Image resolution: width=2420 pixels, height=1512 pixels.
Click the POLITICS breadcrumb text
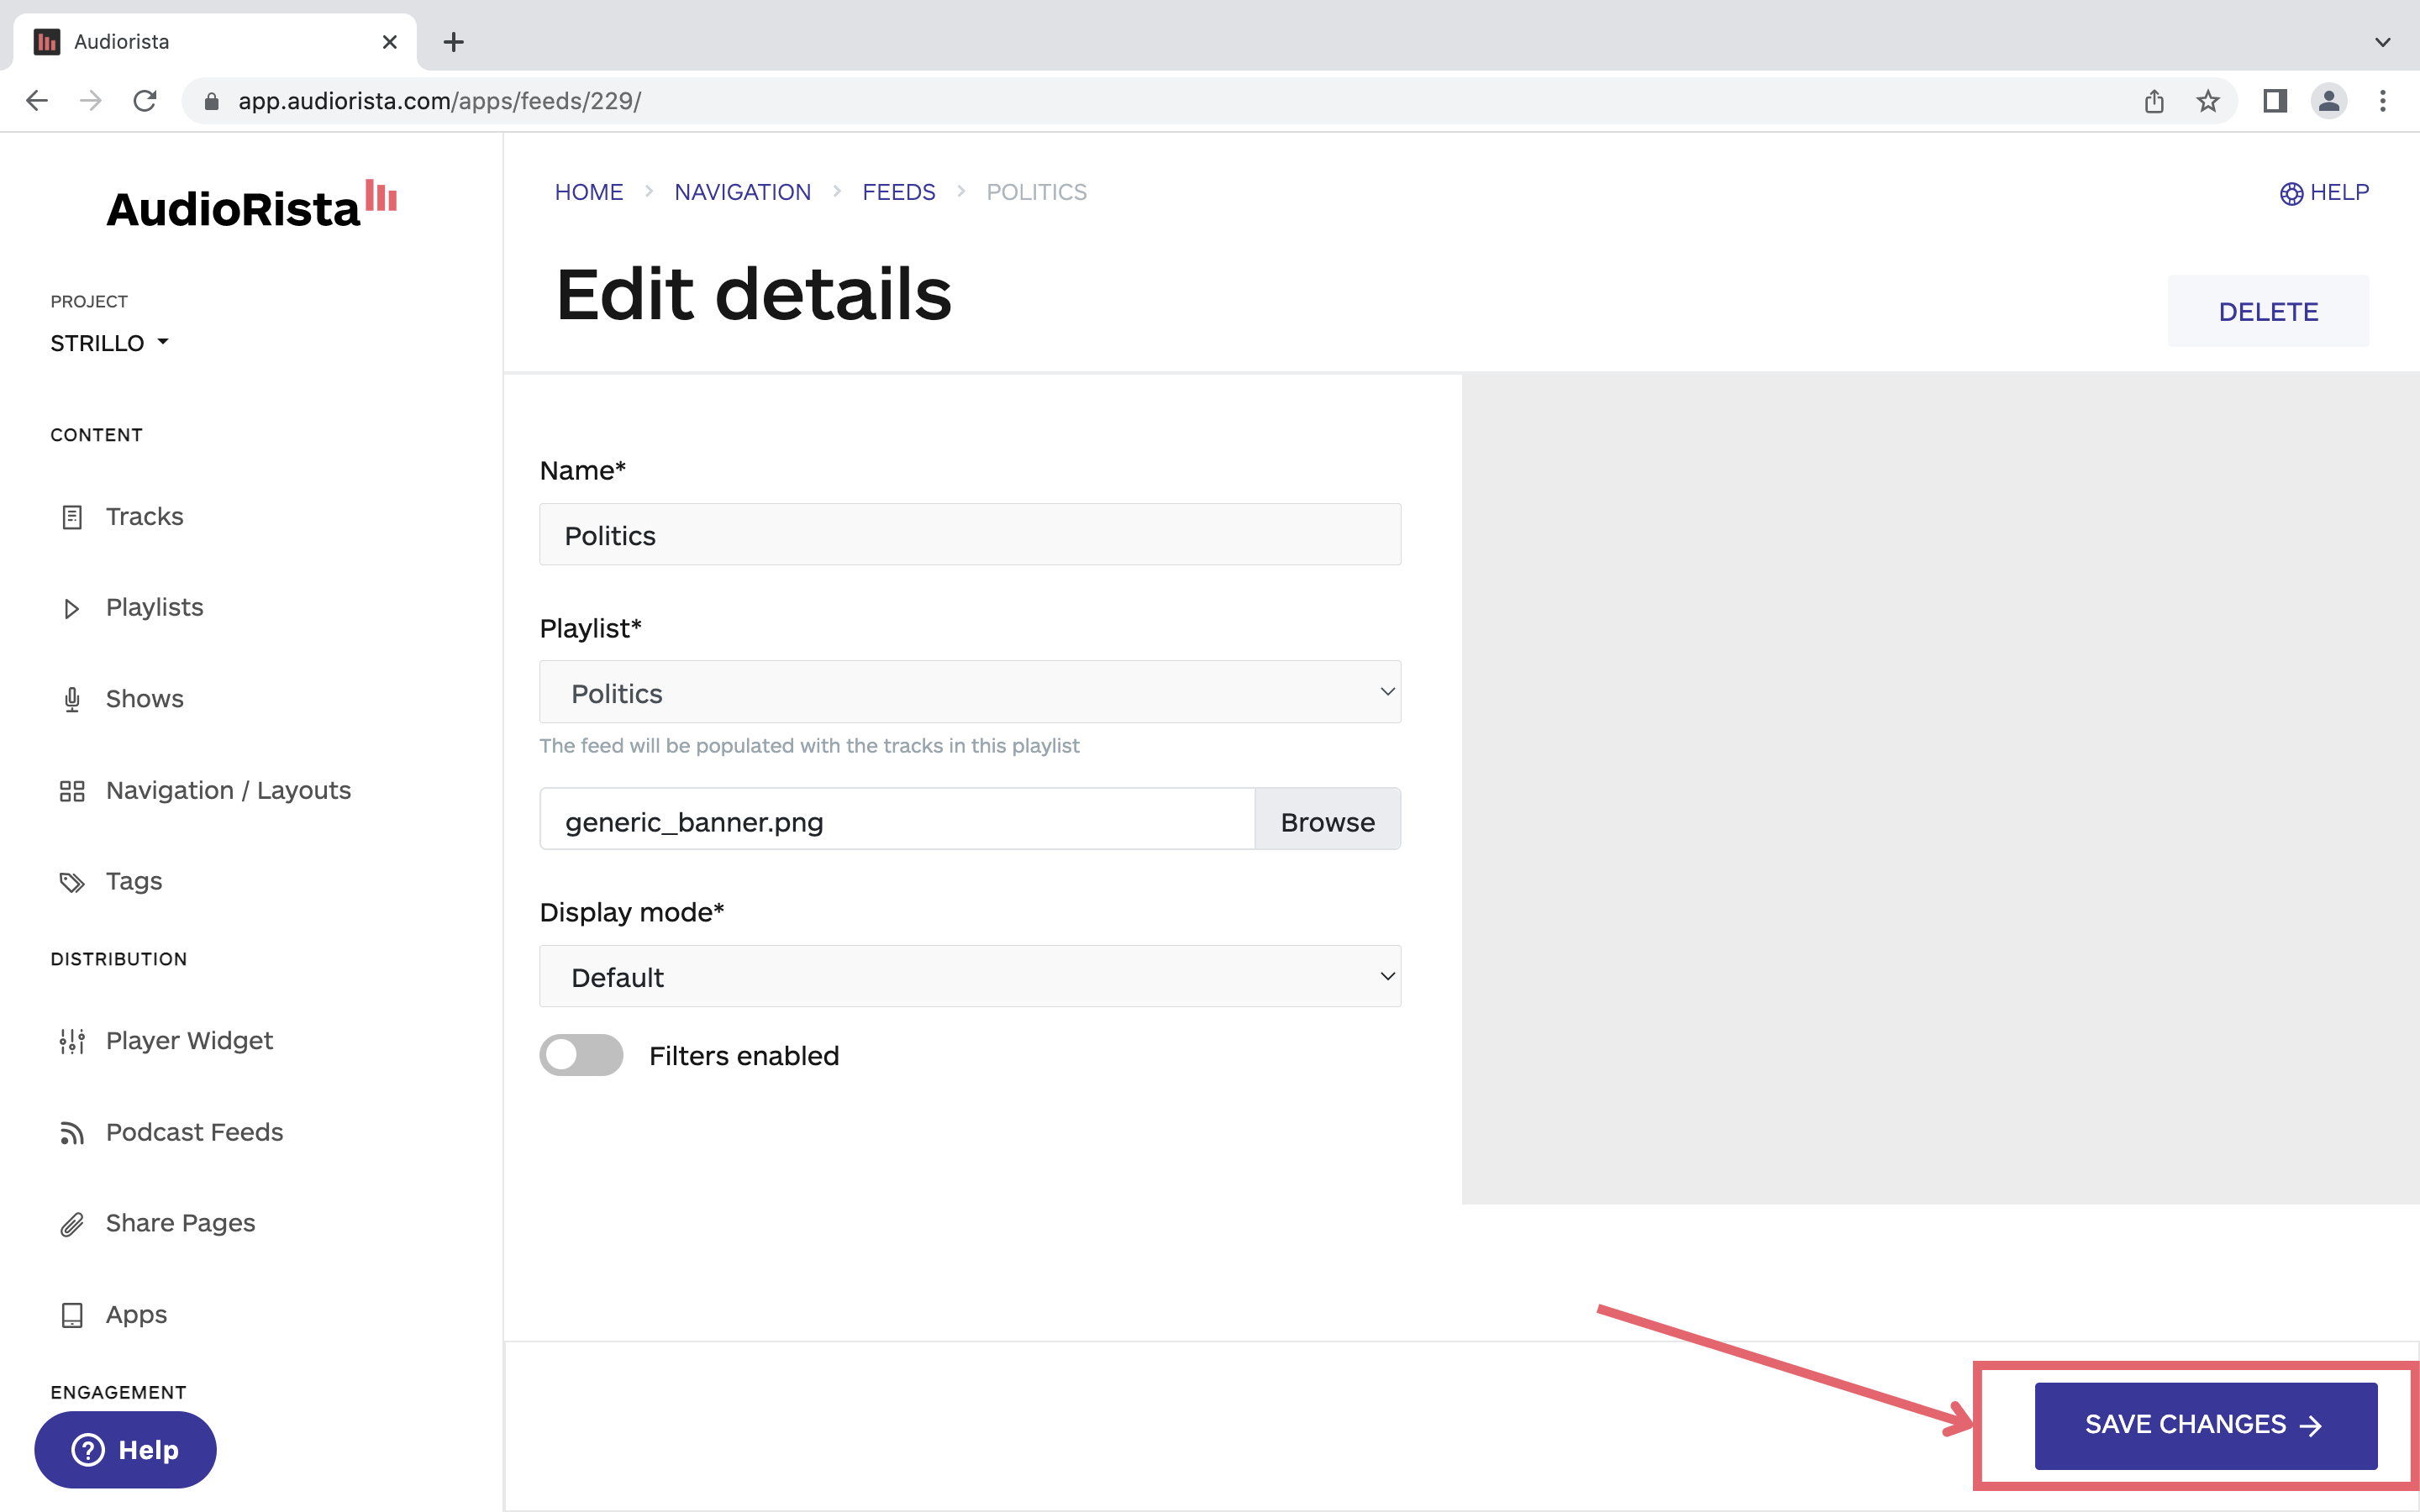click(1036, 192)
